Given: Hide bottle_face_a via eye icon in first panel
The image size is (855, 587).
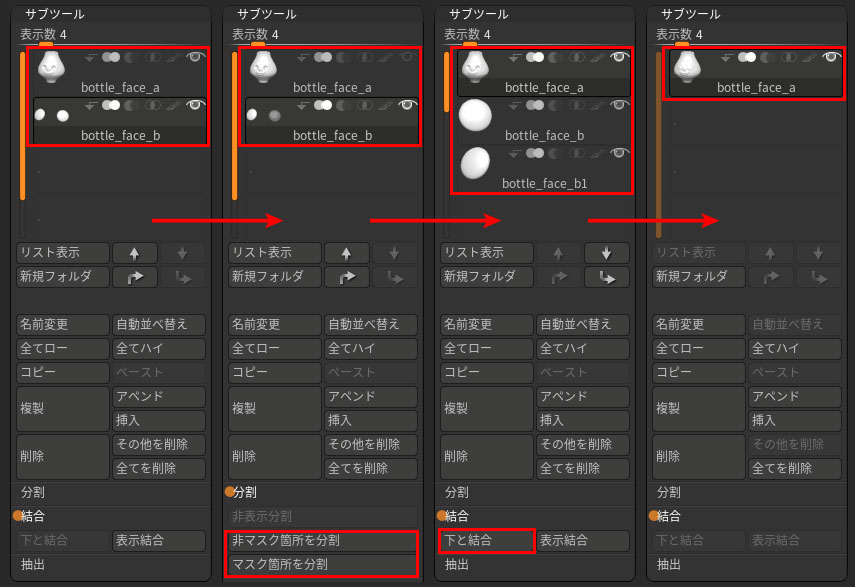Looking at the screenshot, I should click(195, 57).
